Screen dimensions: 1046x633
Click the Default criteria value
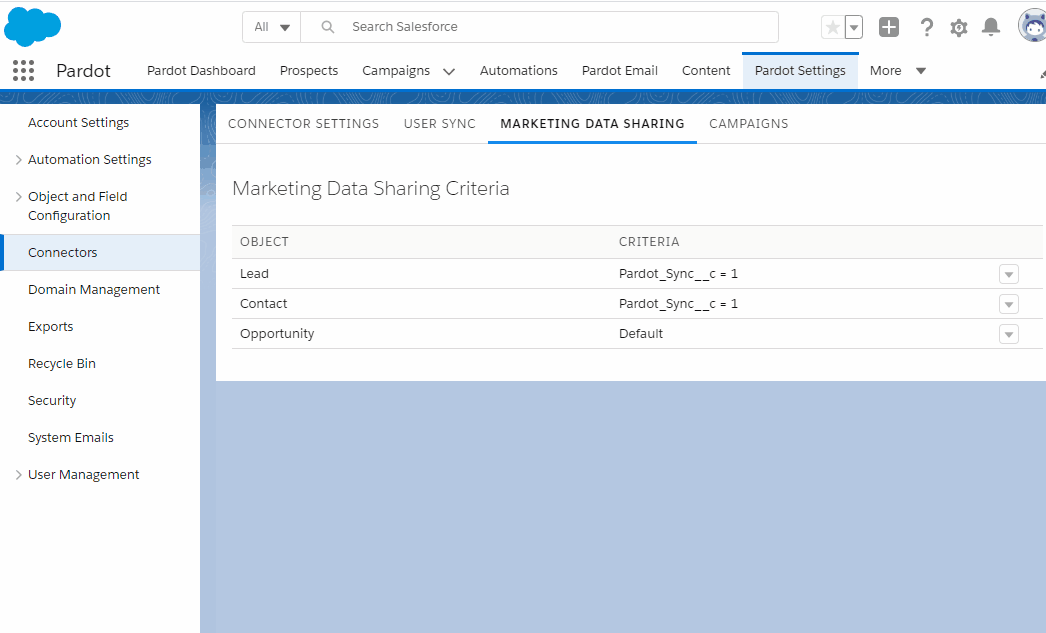pos(640,334)
